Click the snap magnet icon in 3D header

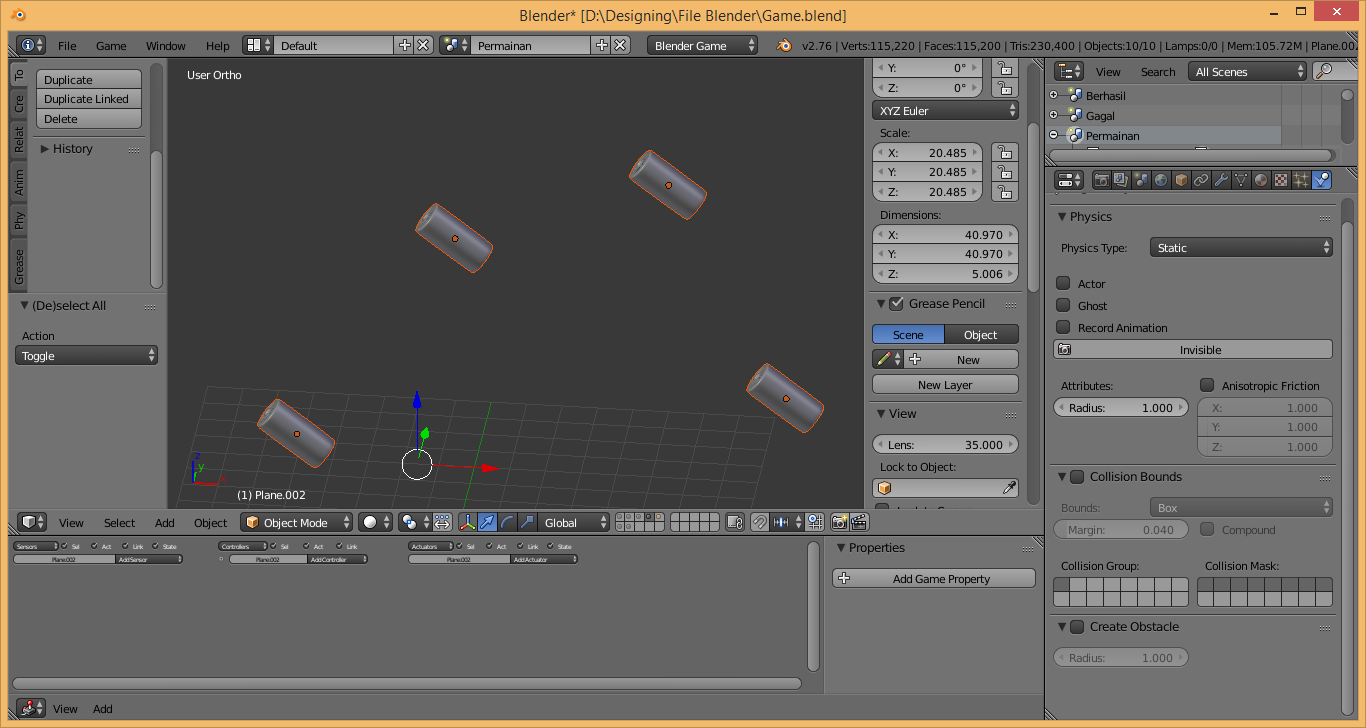click(x=759, y=522)
